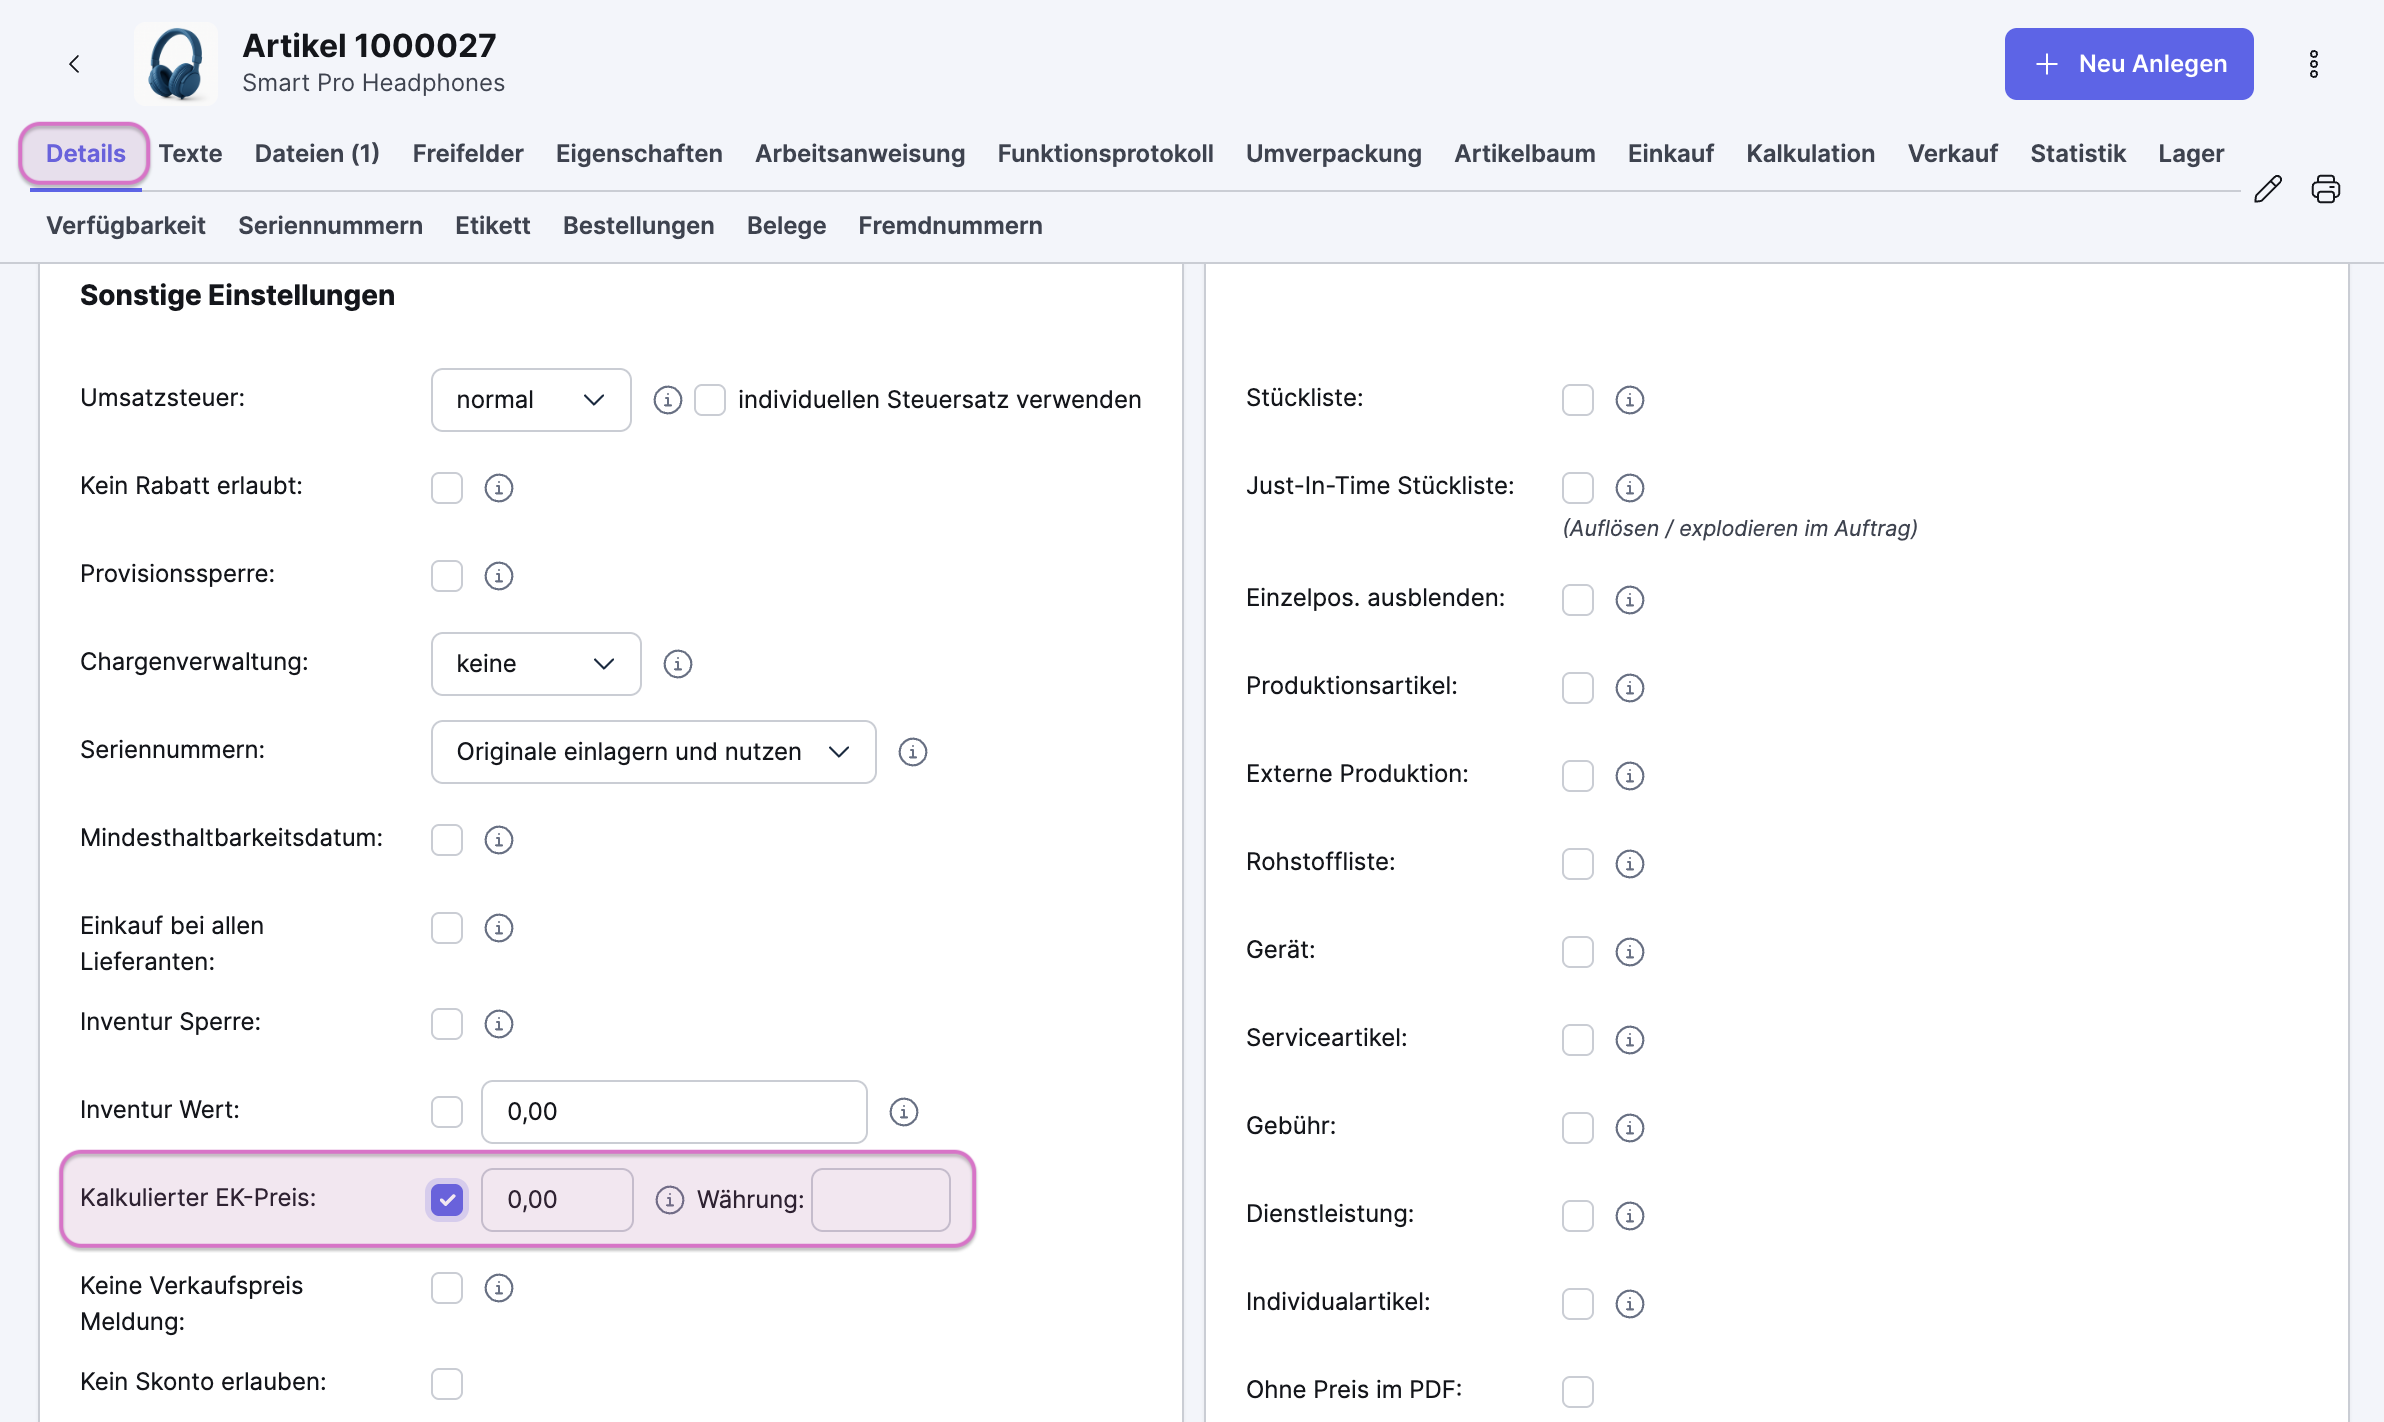Click the Währung input field

(880, 1200)
